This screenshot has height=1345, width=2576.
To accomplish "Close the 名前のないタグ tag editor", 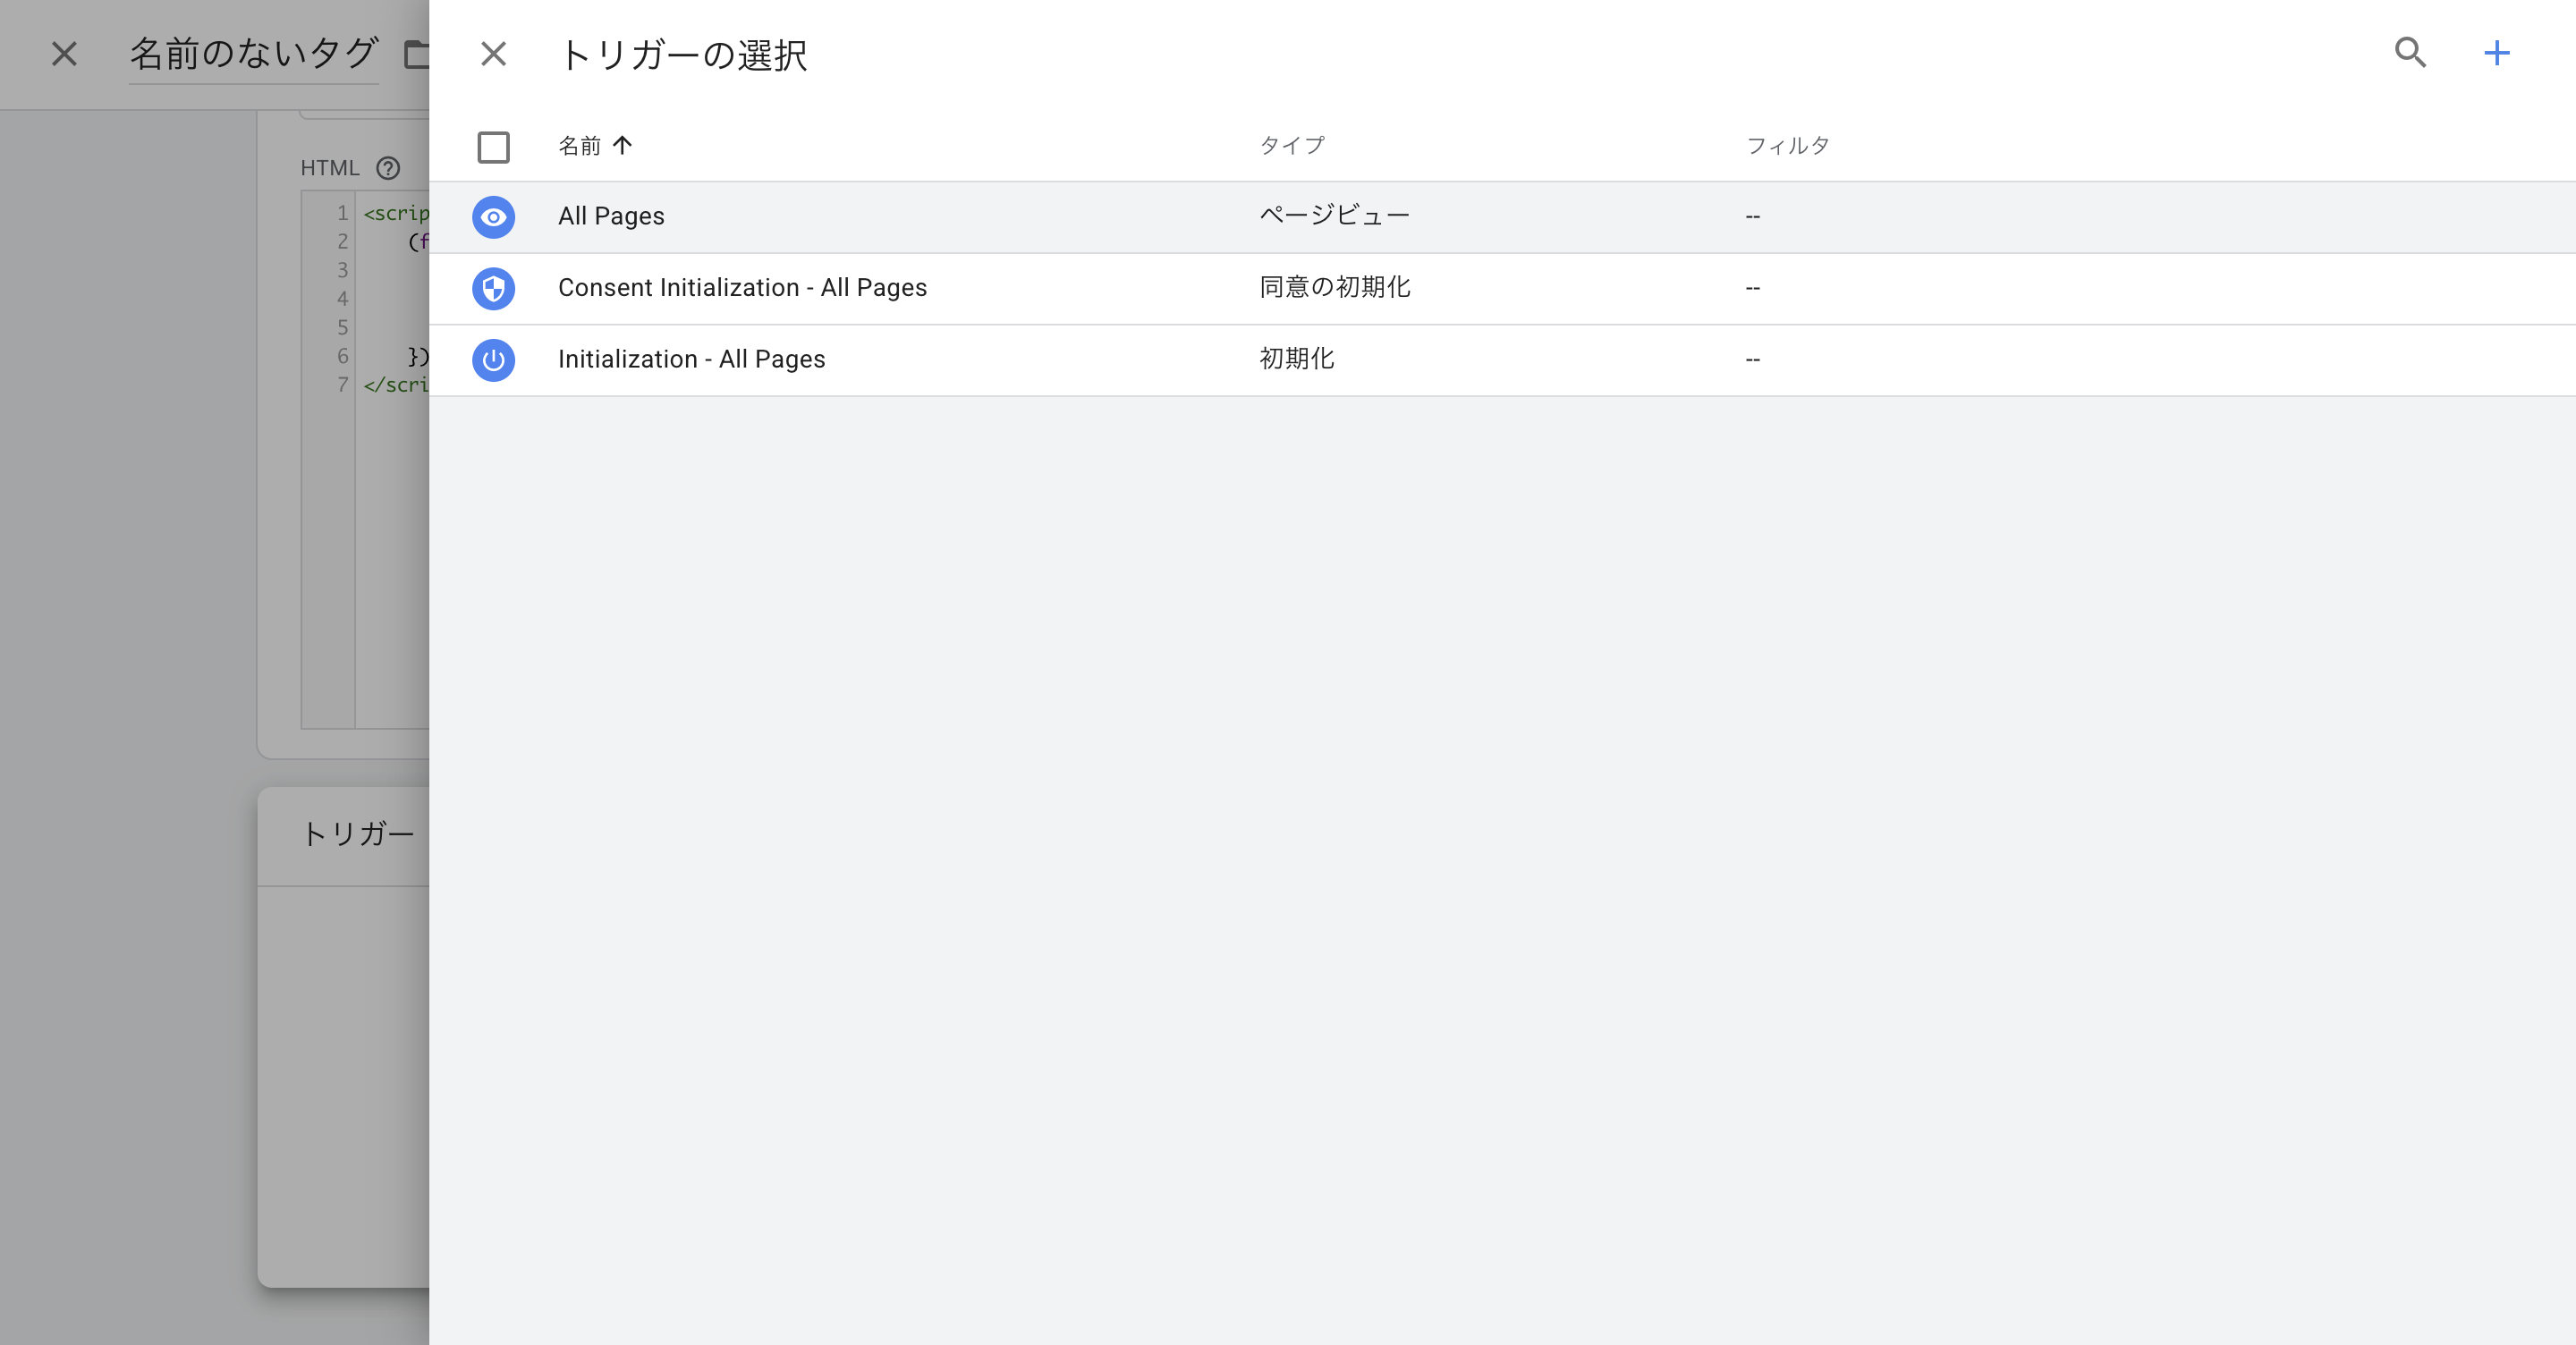I will click(x=64, y=54).
